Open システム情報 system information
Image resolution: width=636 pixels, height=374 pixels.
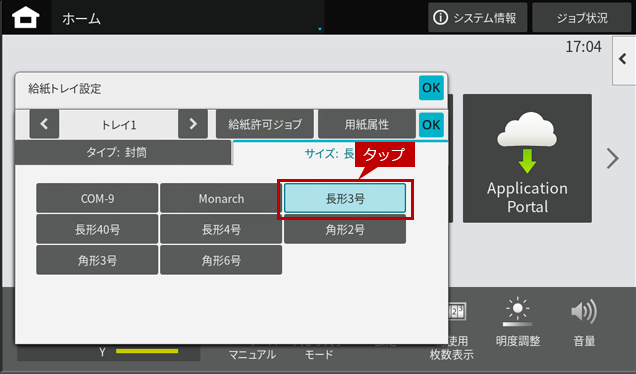pyautogui.click(x=477, y=17)
